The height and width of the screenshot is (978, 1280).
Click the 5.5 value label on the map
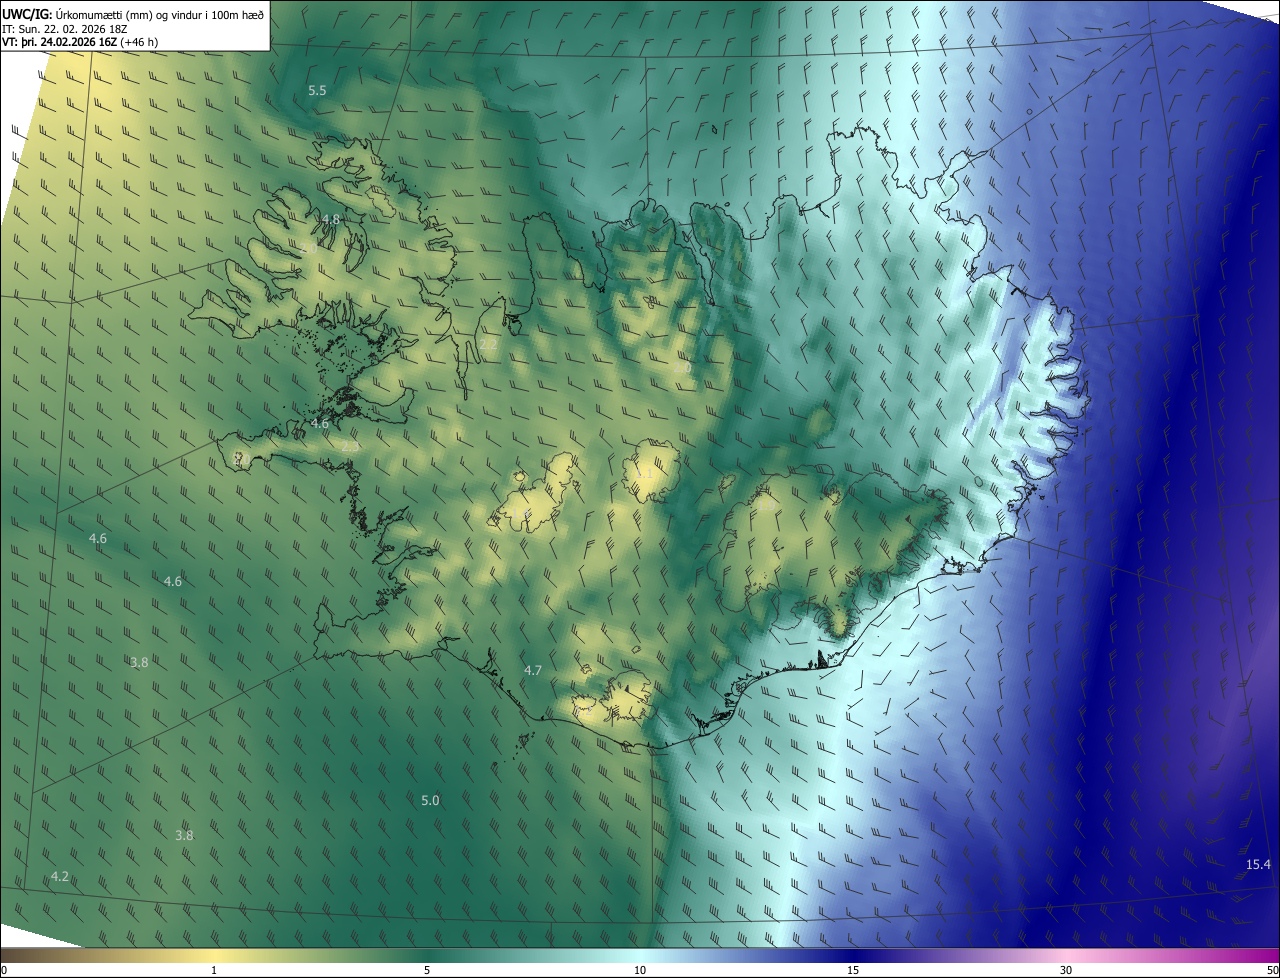317,91
